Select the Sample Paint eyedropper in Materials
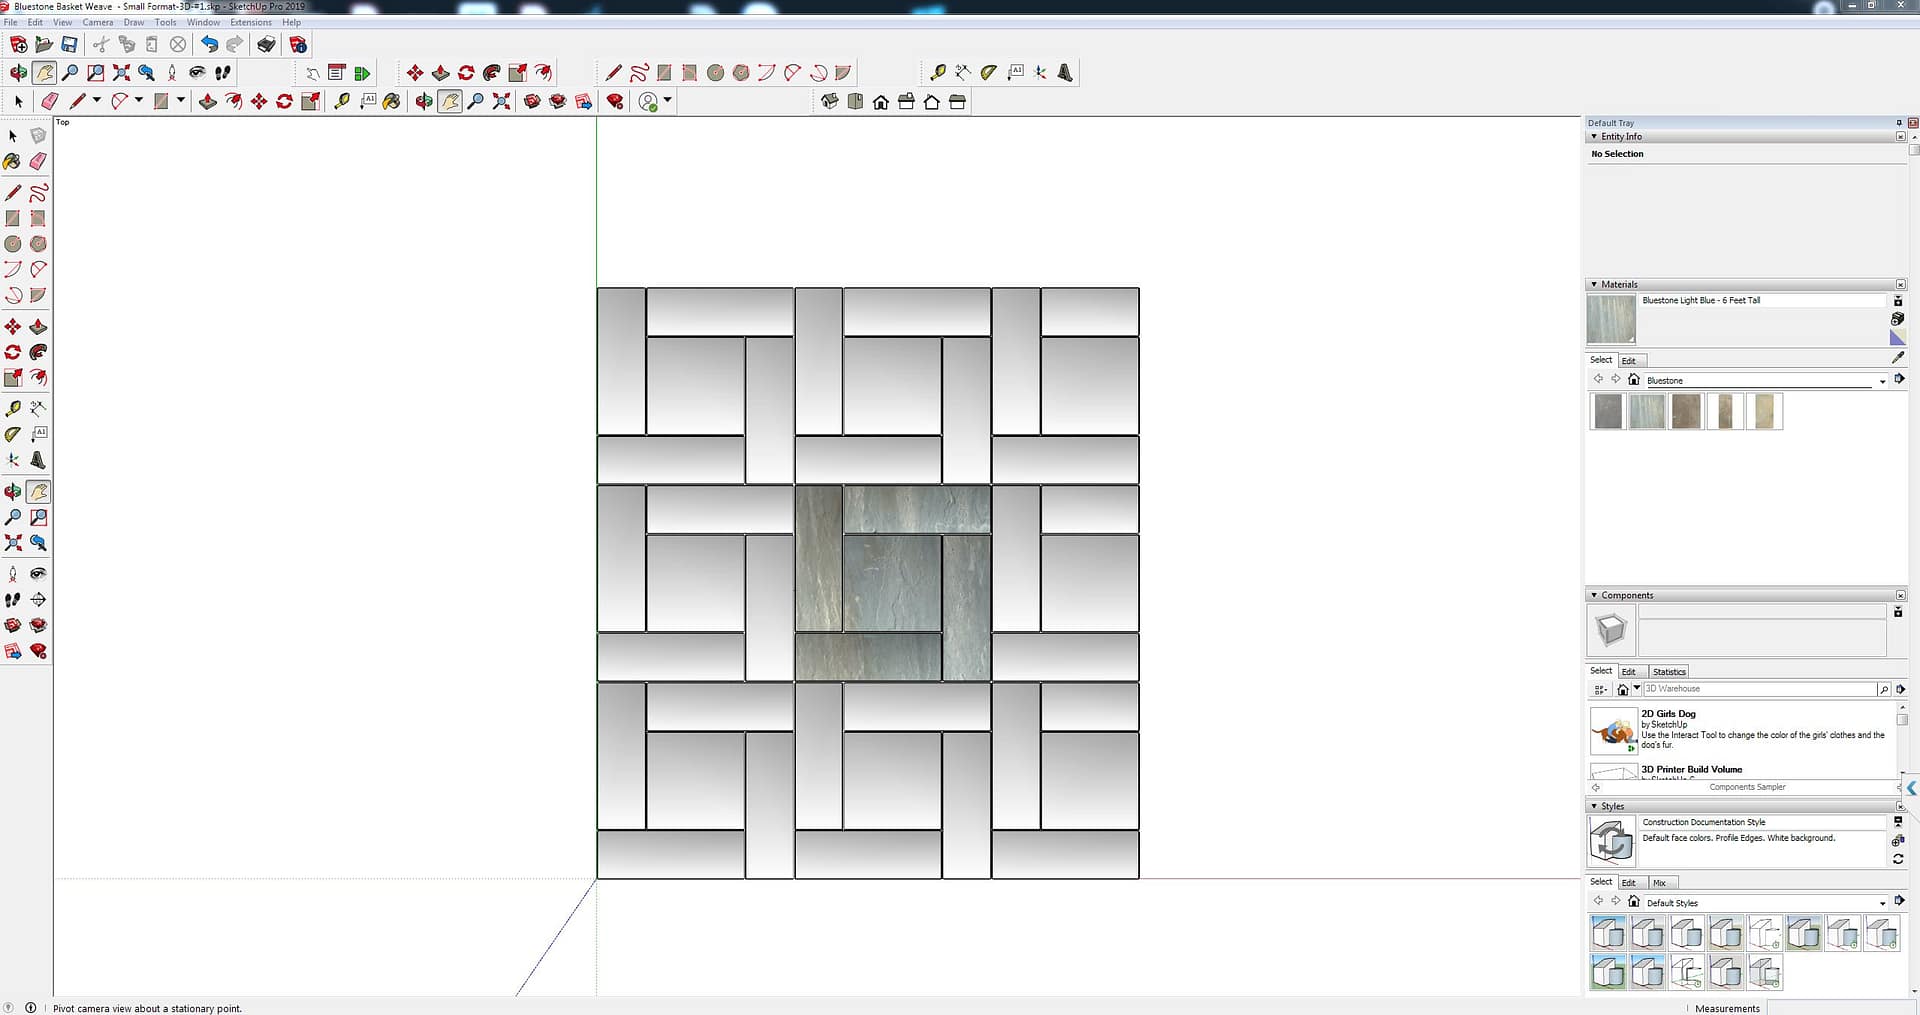1920x1015 pixels. click(1897, 358)
